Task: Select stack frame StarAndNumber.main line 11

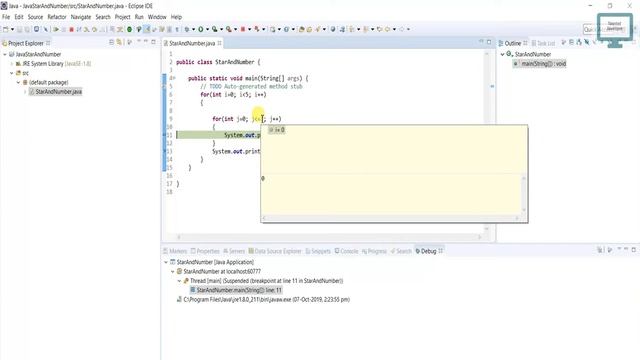Action: [x=236, y=290]
